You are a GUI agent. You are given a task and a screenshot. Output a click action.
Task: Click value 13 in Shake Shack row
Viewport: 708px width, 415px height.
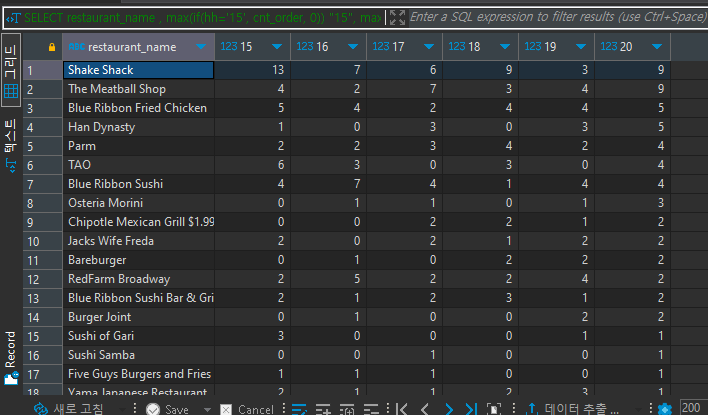point(252,70)
